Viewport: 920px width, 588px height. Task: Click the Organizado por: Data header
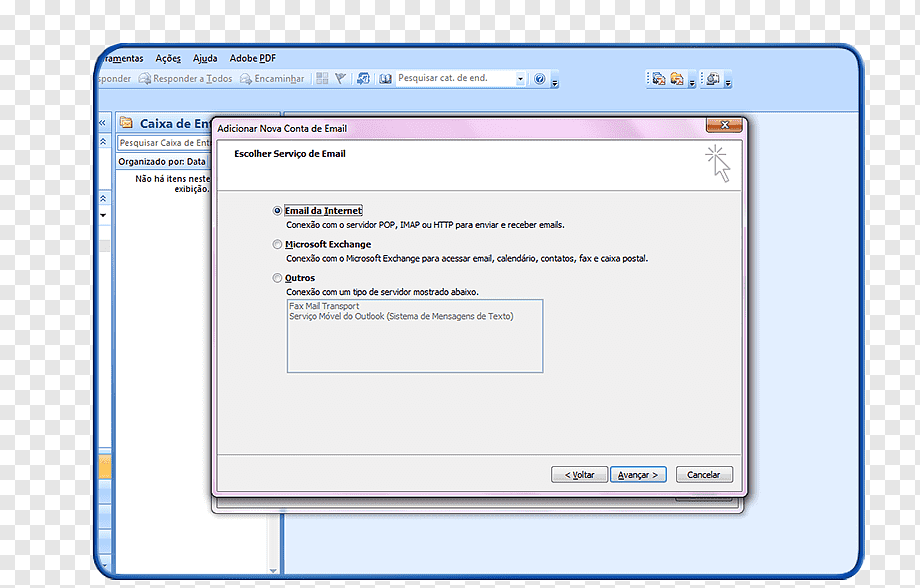(x=162, y=161)
